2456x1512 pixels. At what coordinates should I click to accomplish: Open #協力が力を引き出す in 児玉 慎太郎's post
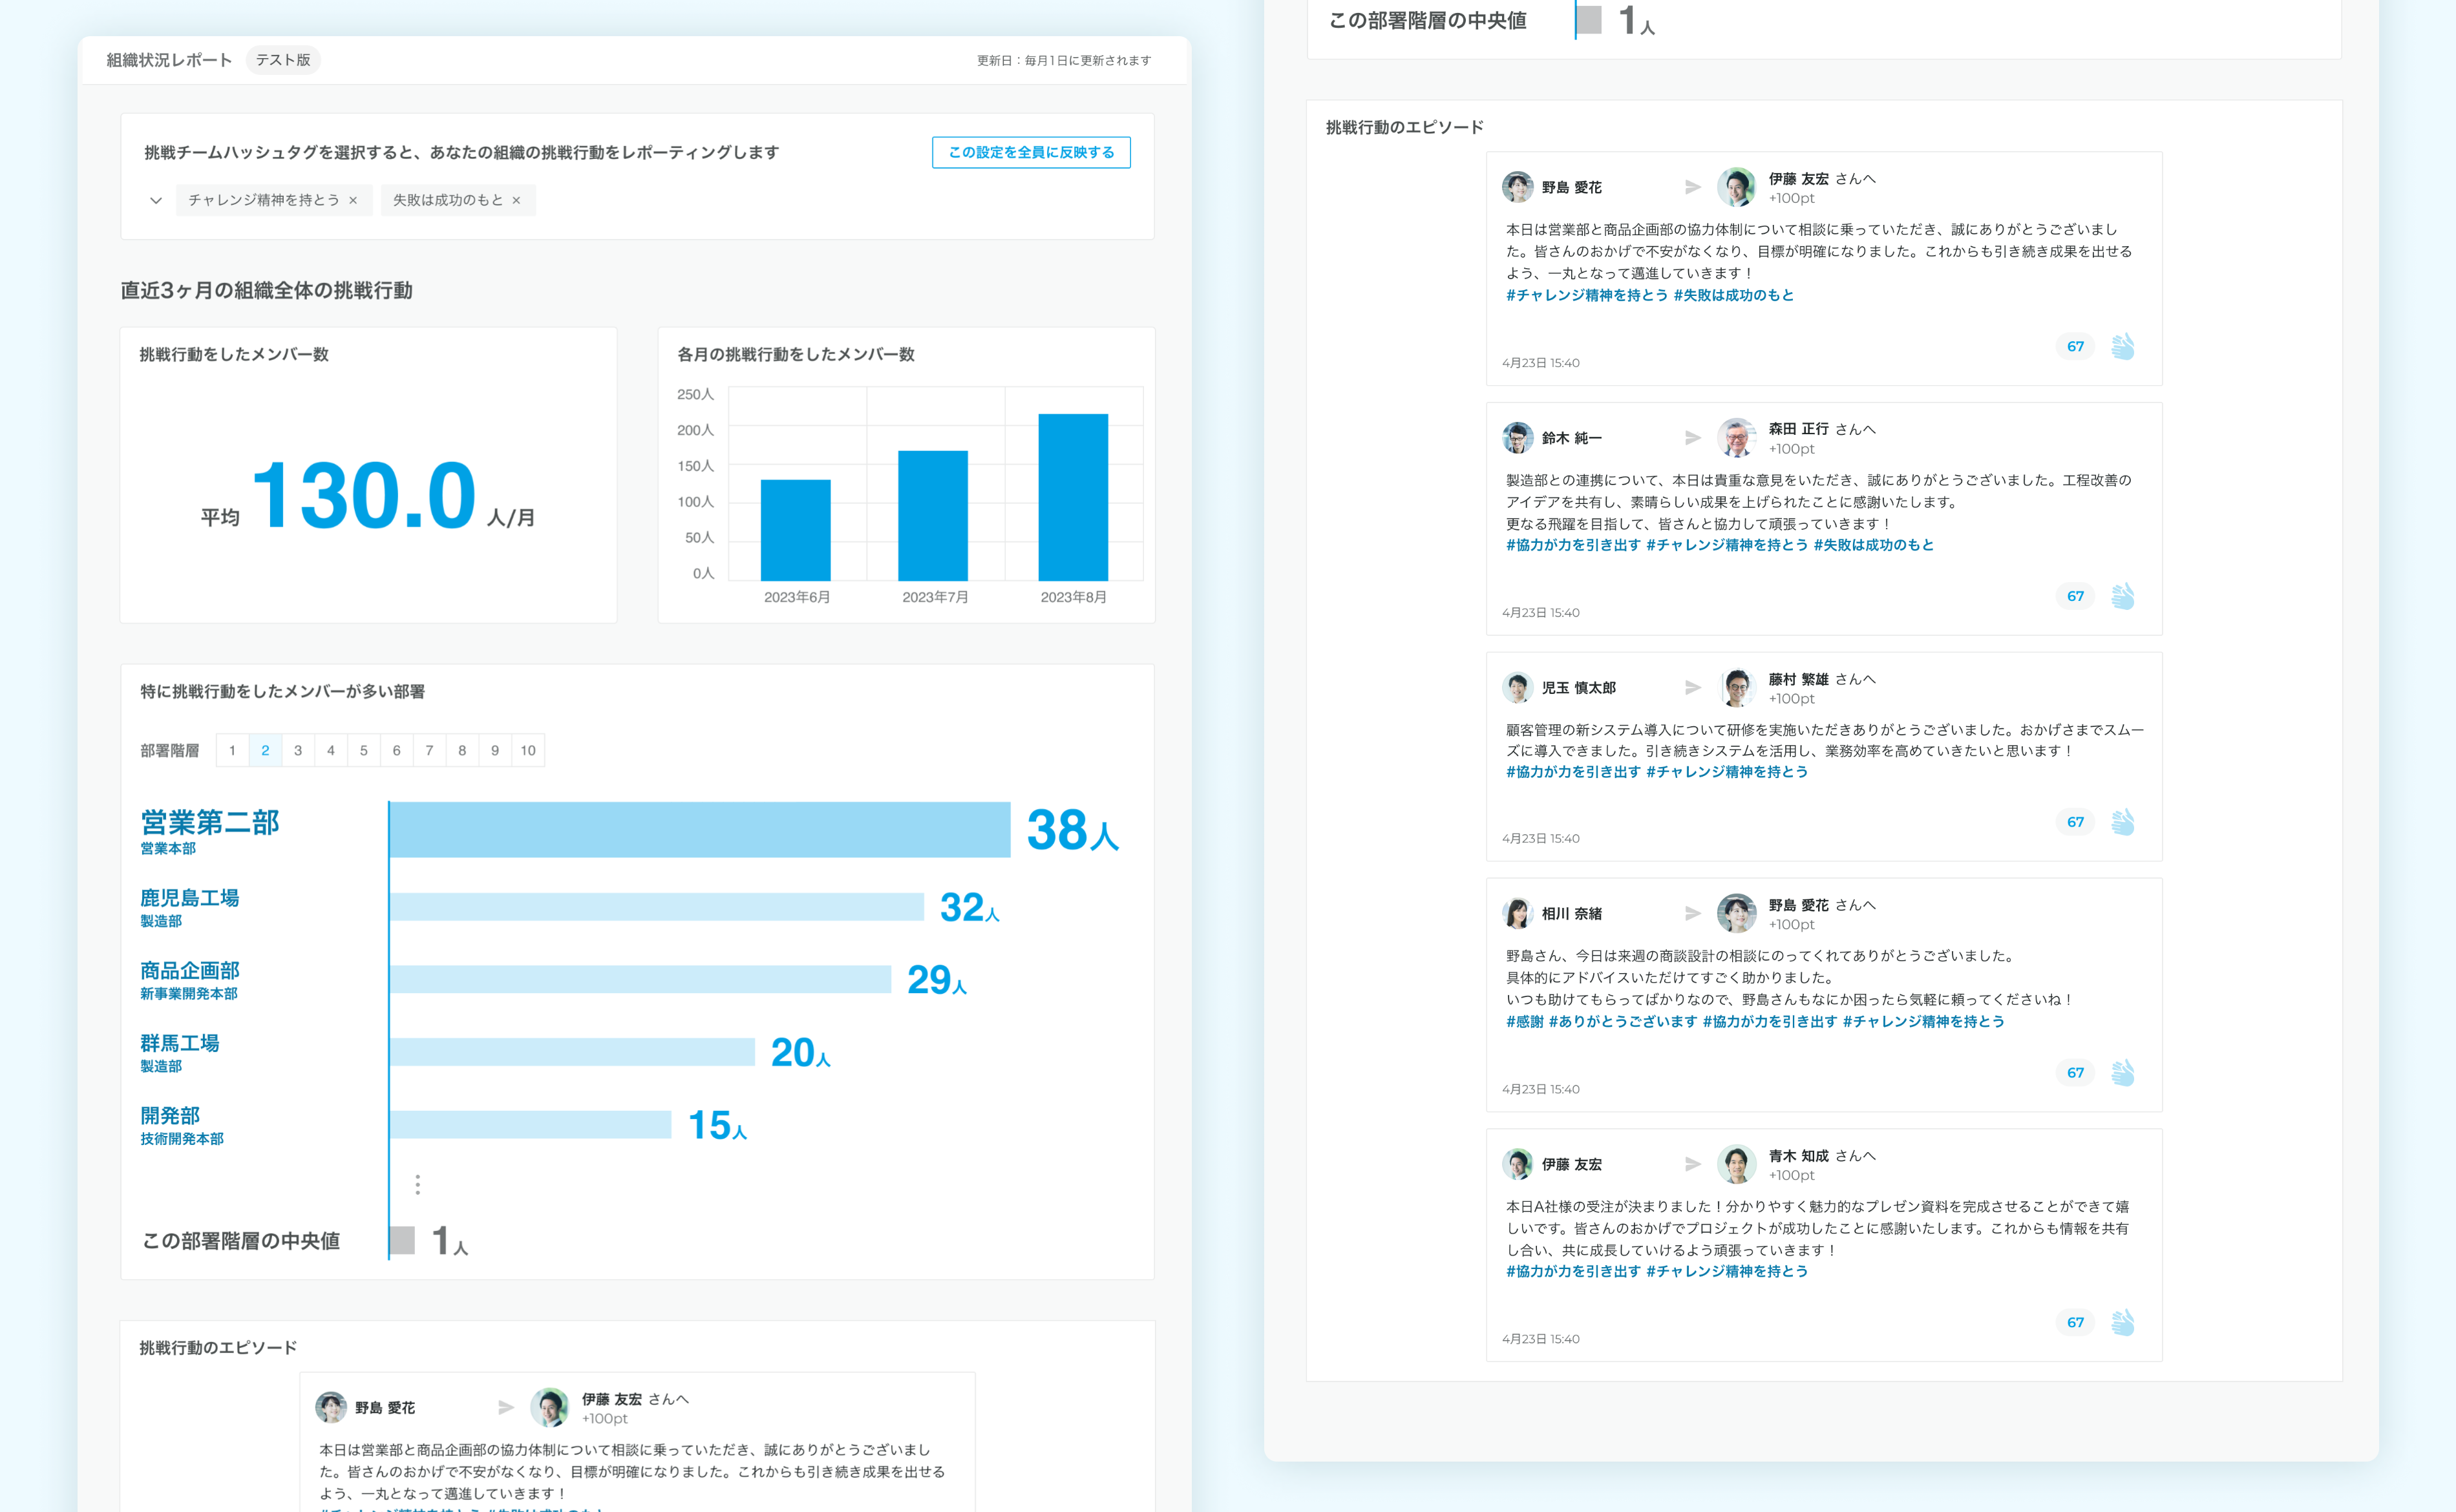pyautogui.click(x=1573, y=772)
